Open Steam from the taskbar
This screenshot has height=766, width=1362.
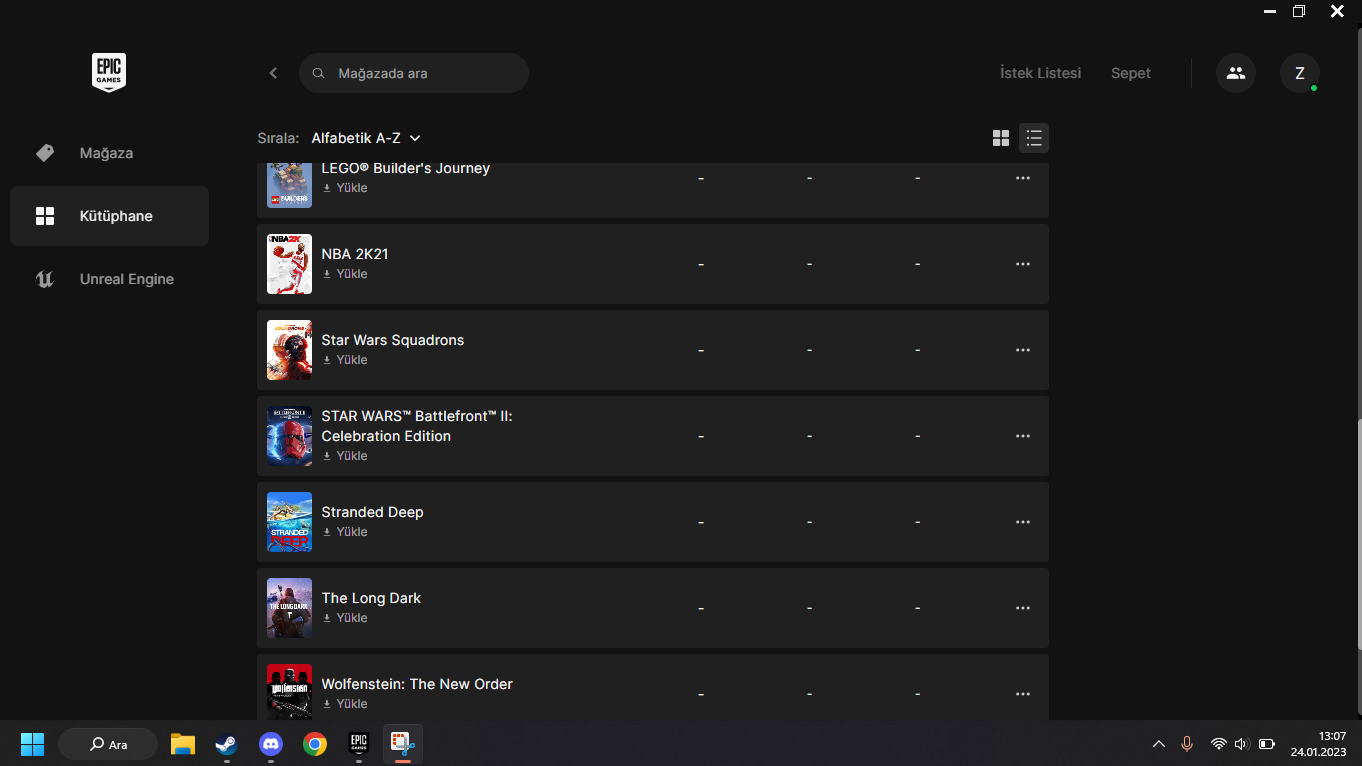pyautogui.click(x=226, y=744)
